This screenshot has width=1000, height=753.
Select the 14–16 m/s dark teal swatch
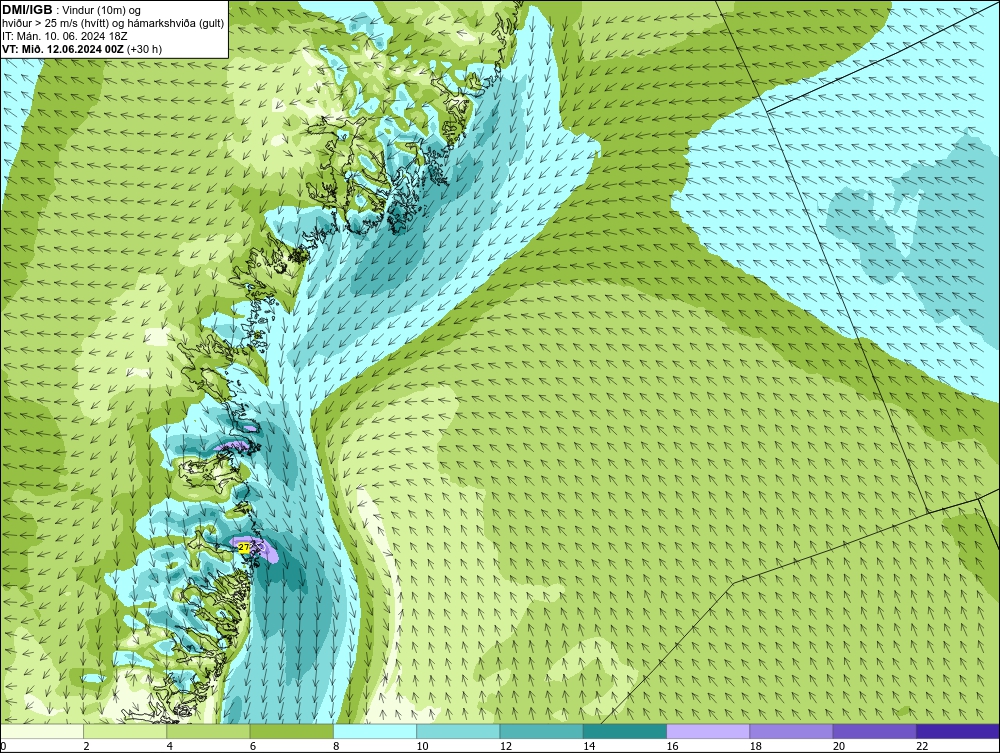pyautogui.click(x=624, y=731)
